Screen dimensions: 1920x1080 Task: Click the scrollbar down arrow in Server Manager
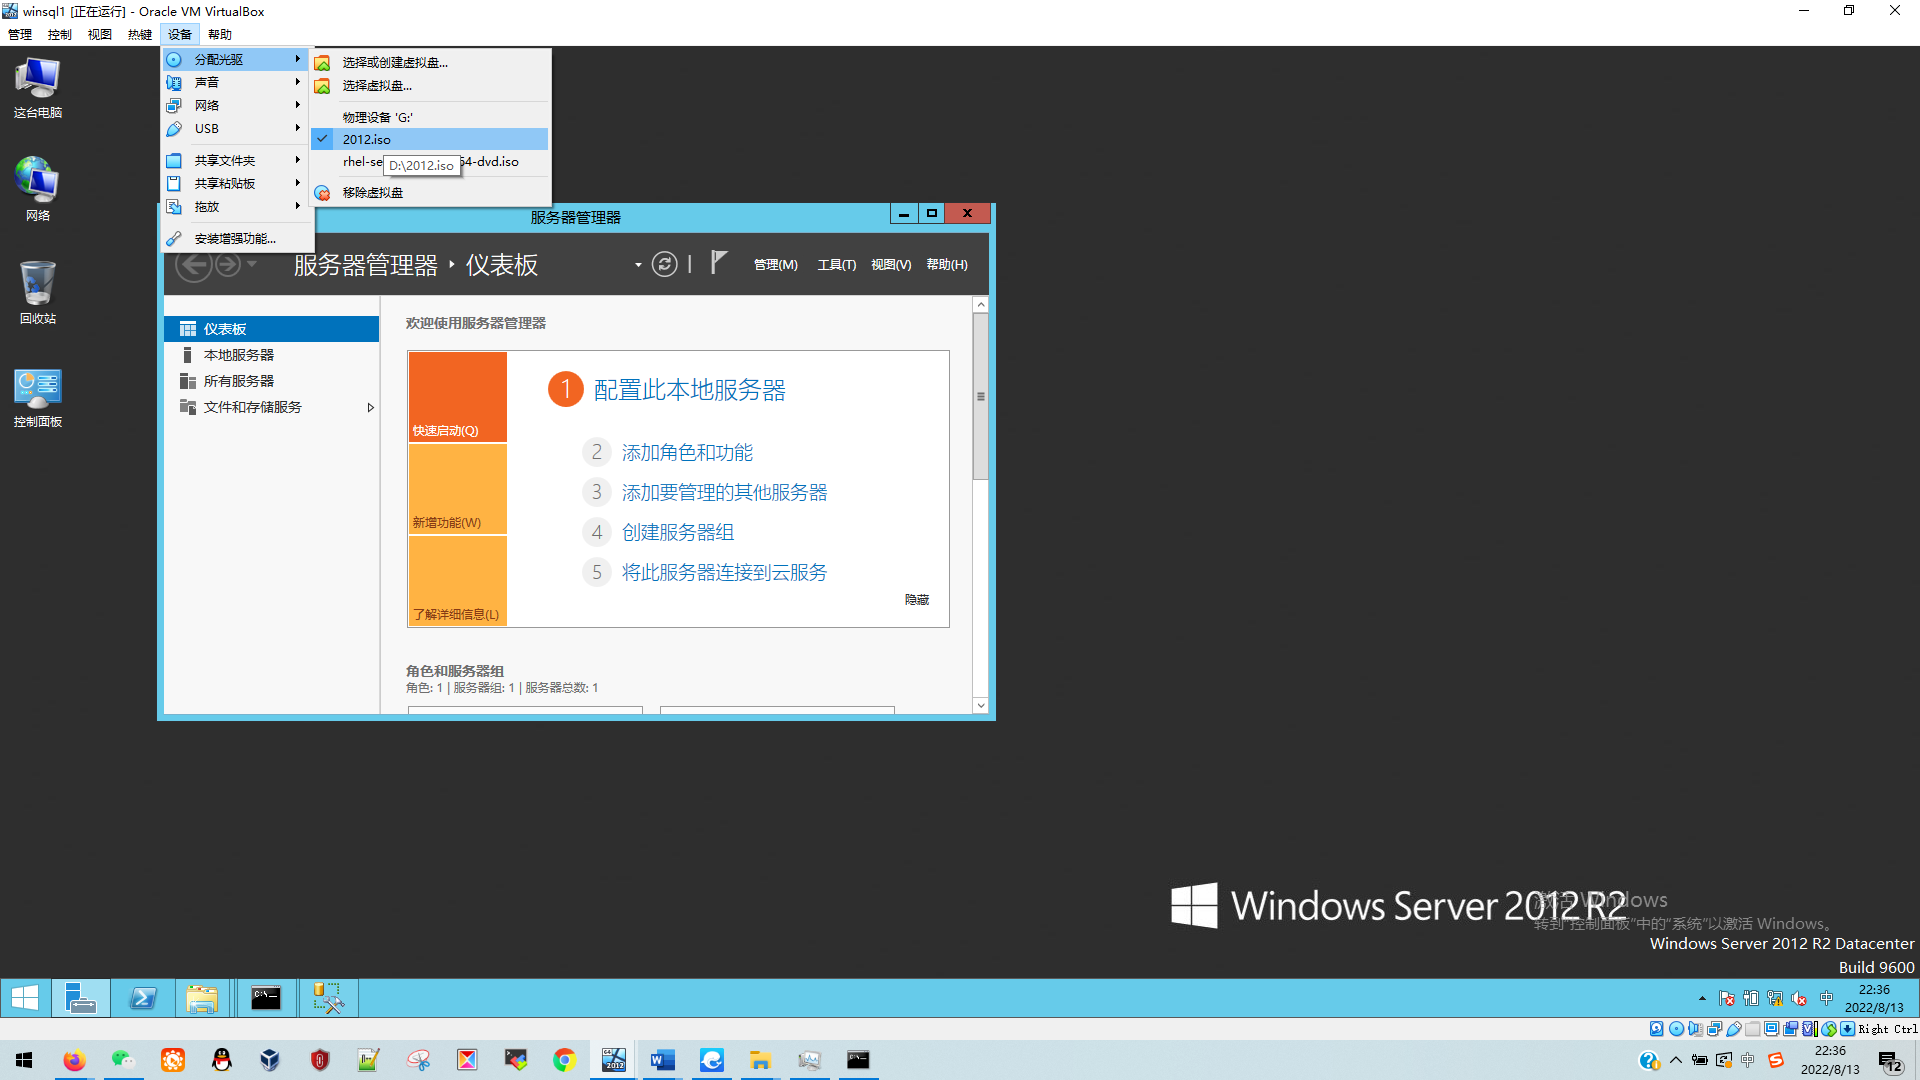[981, 706]
